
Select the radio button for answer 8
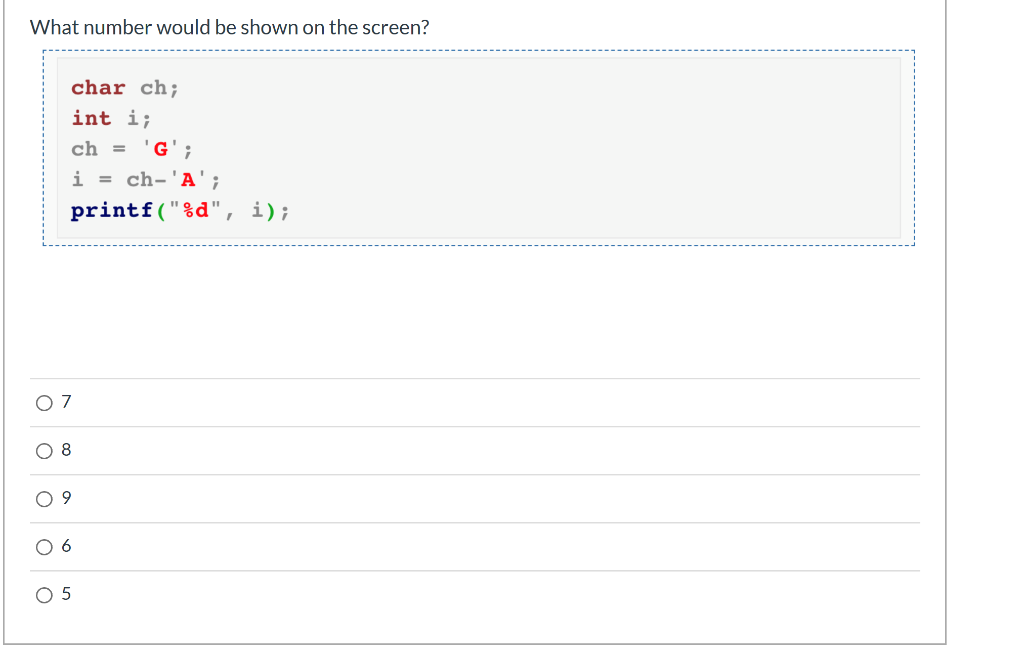45,450
